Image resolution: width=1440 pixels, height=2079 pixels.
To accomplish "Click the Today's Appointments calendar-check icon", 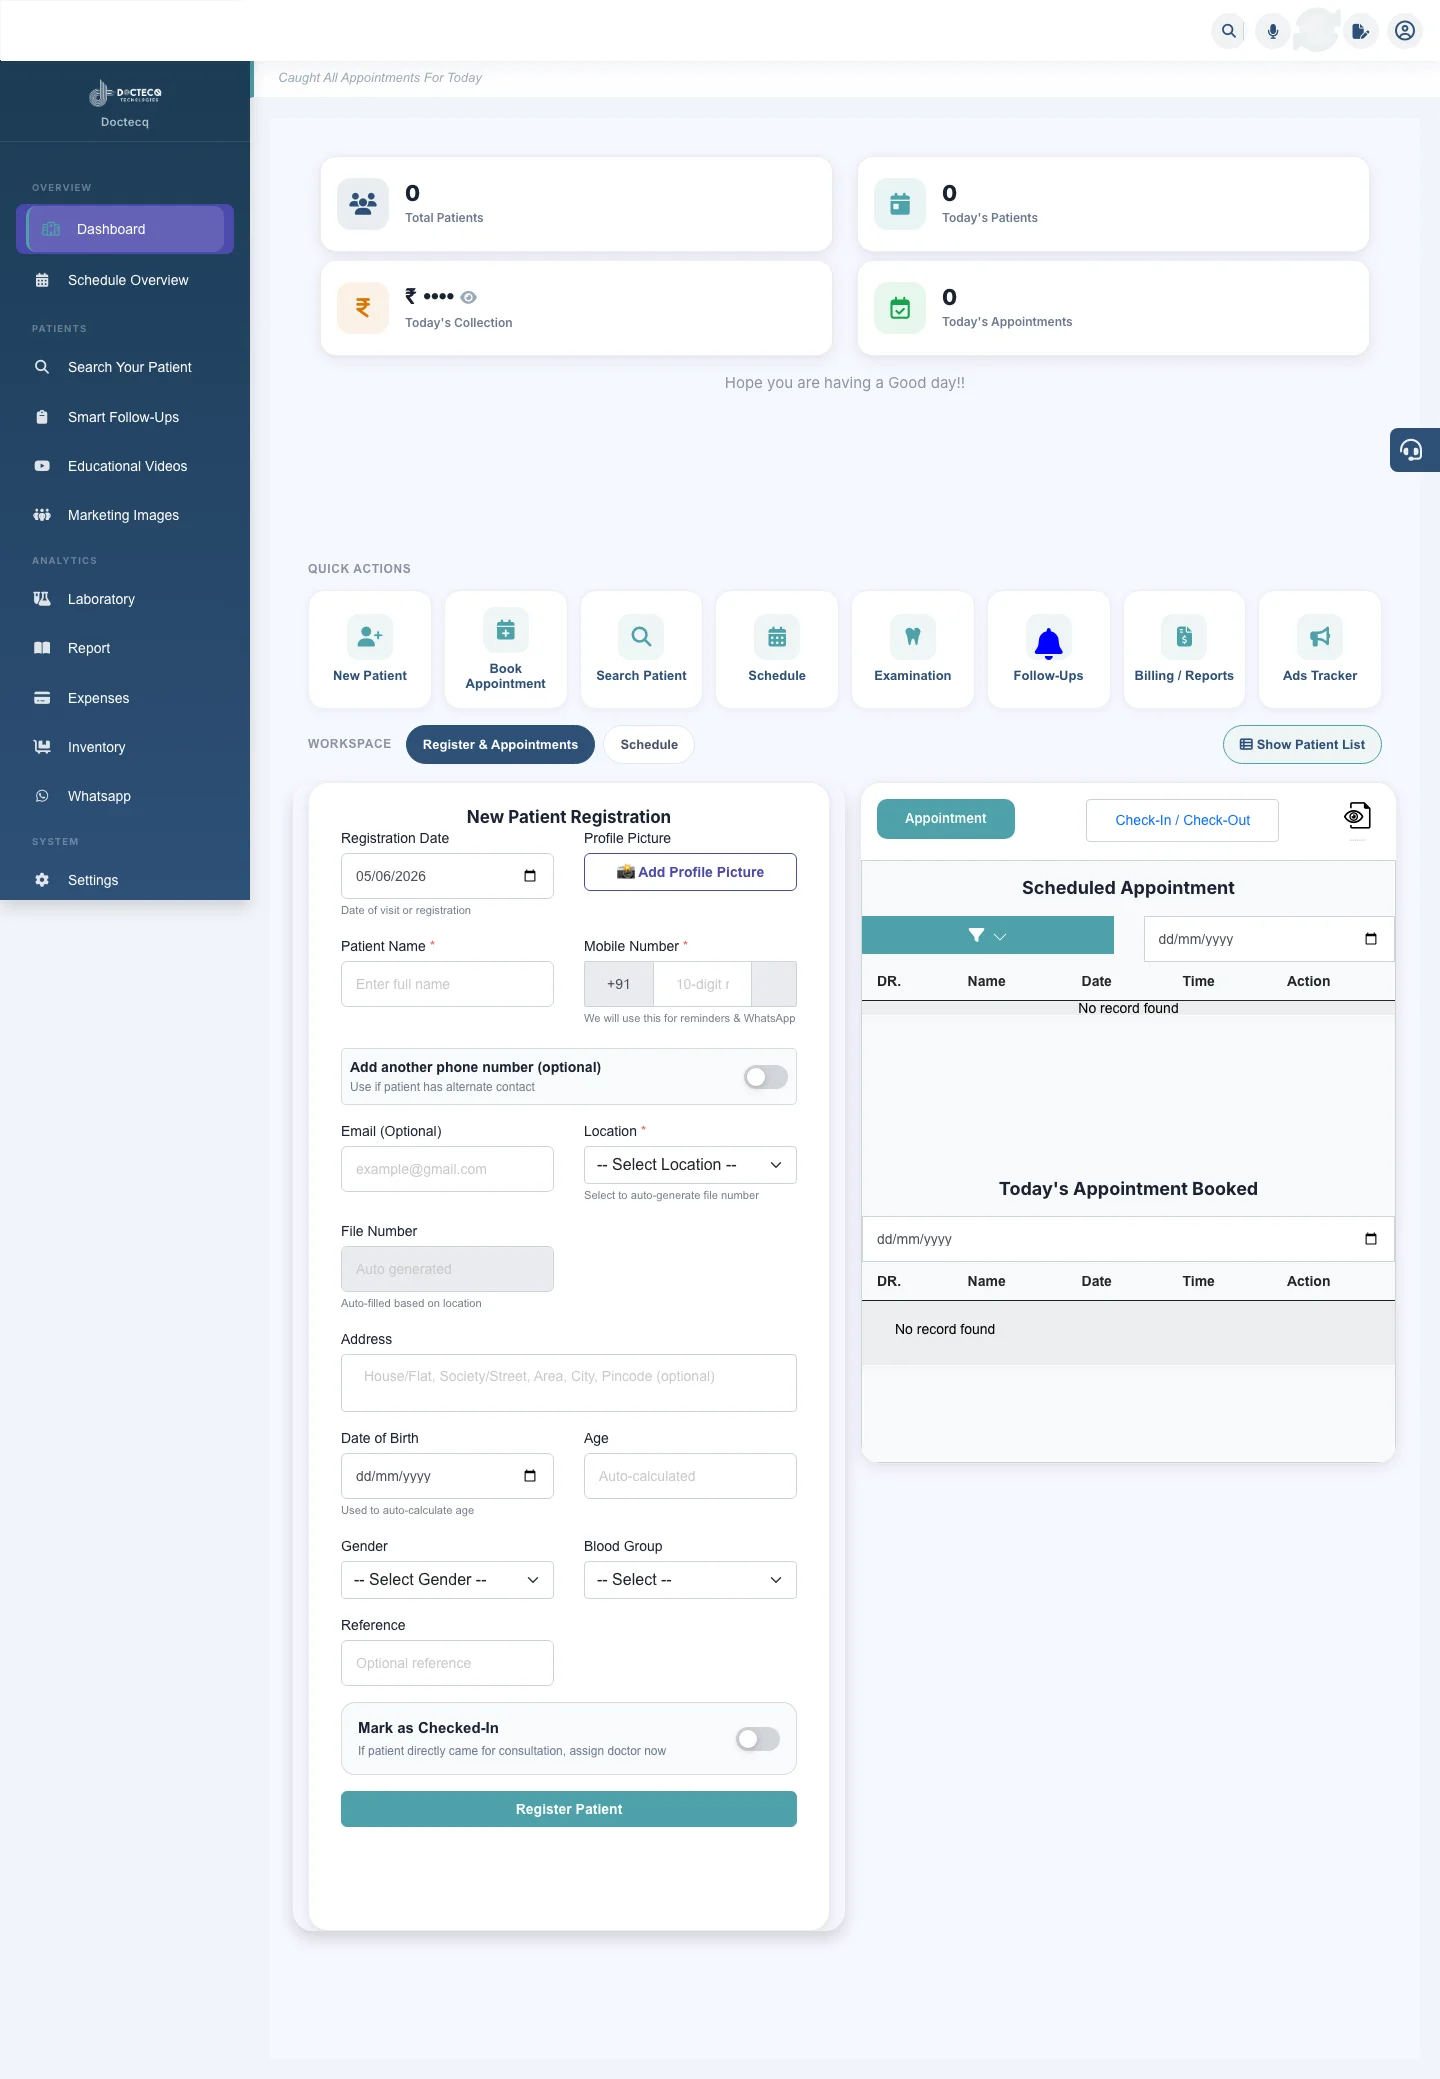I will click(900, 308).
